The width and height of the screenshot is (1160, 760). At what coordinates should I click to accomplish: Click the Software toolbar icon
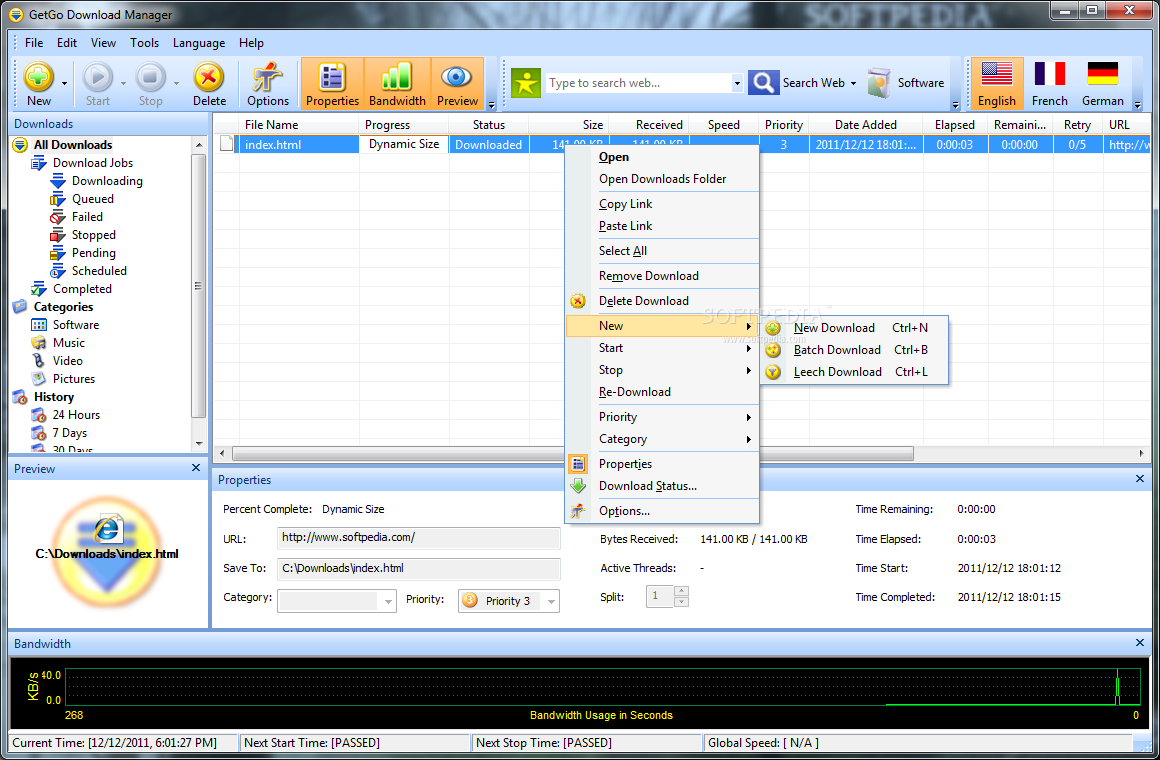pyautogui.click(x=880, y=83)
